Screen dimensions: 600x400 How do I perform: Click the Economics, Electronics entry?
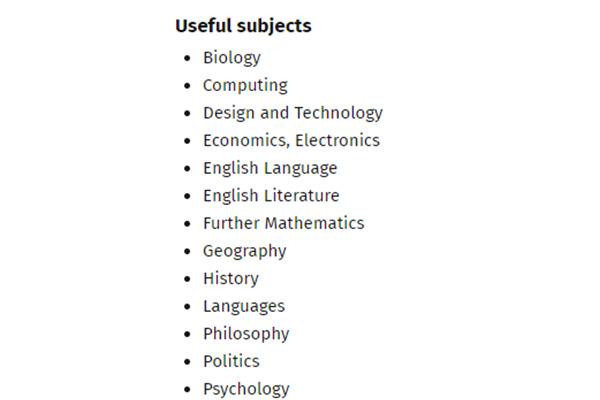(x=292, y=140)
